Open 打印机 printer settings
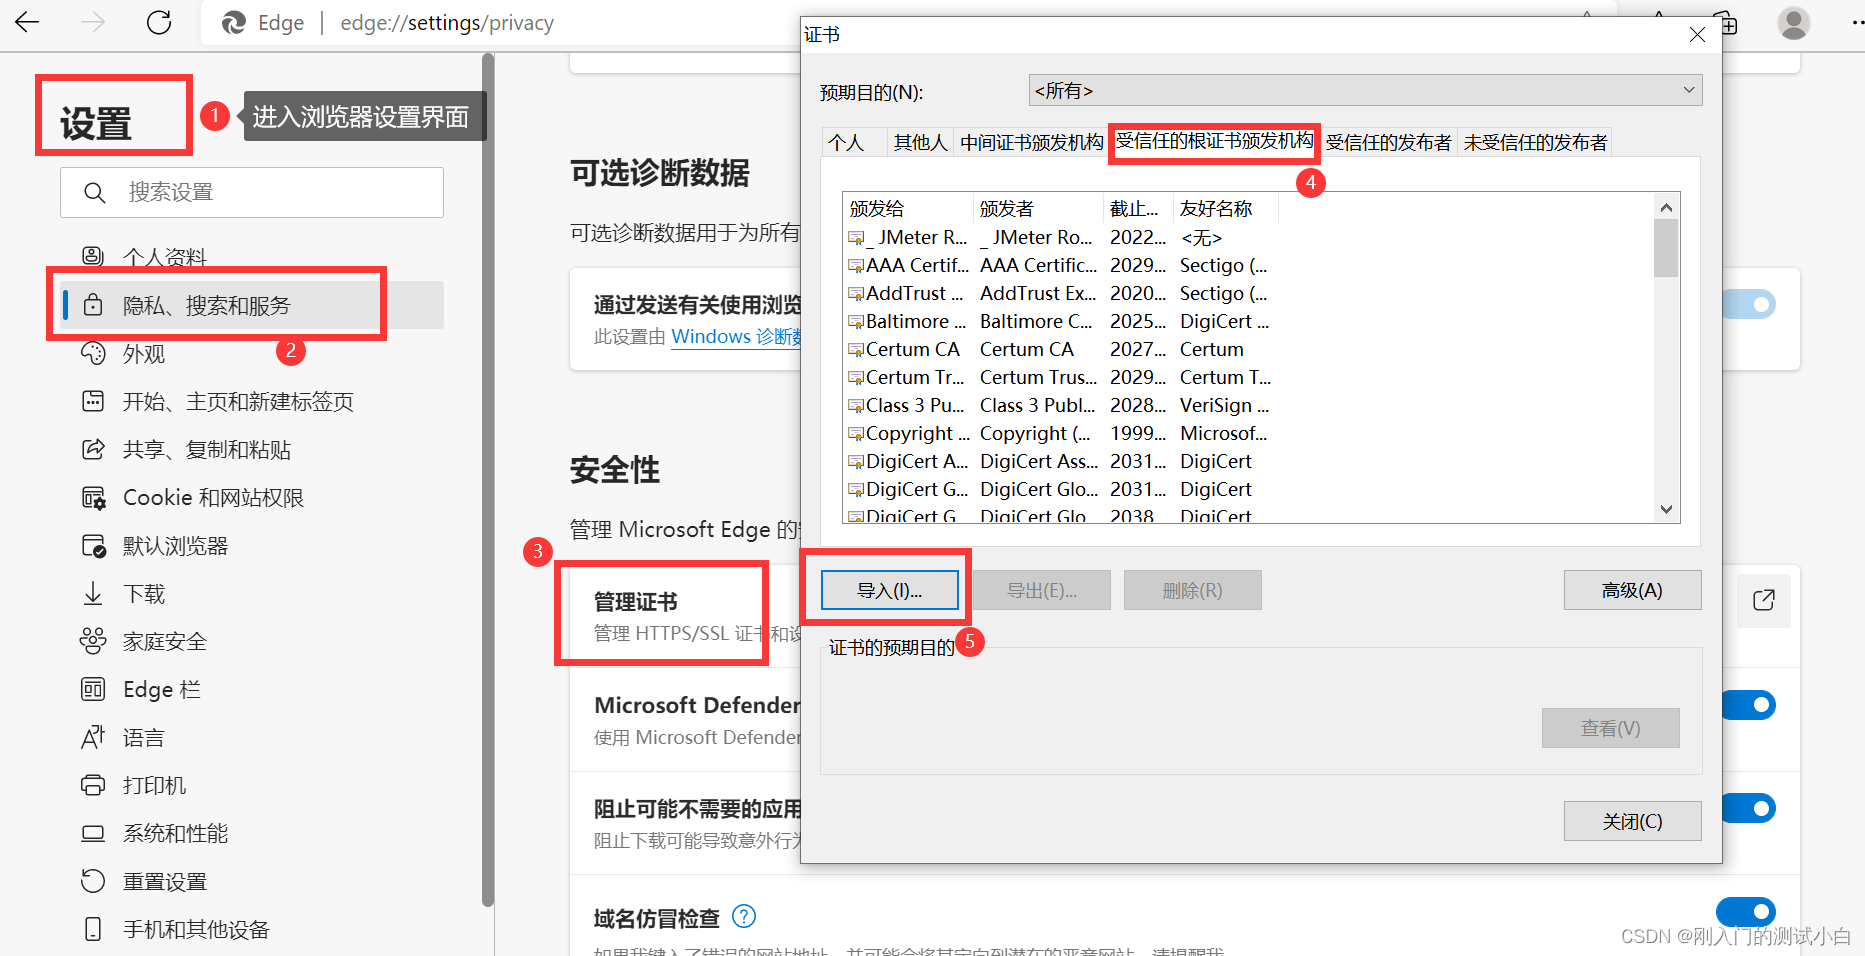The height and width of the screenshot is (956, 1865). click(x=154, y=786)
